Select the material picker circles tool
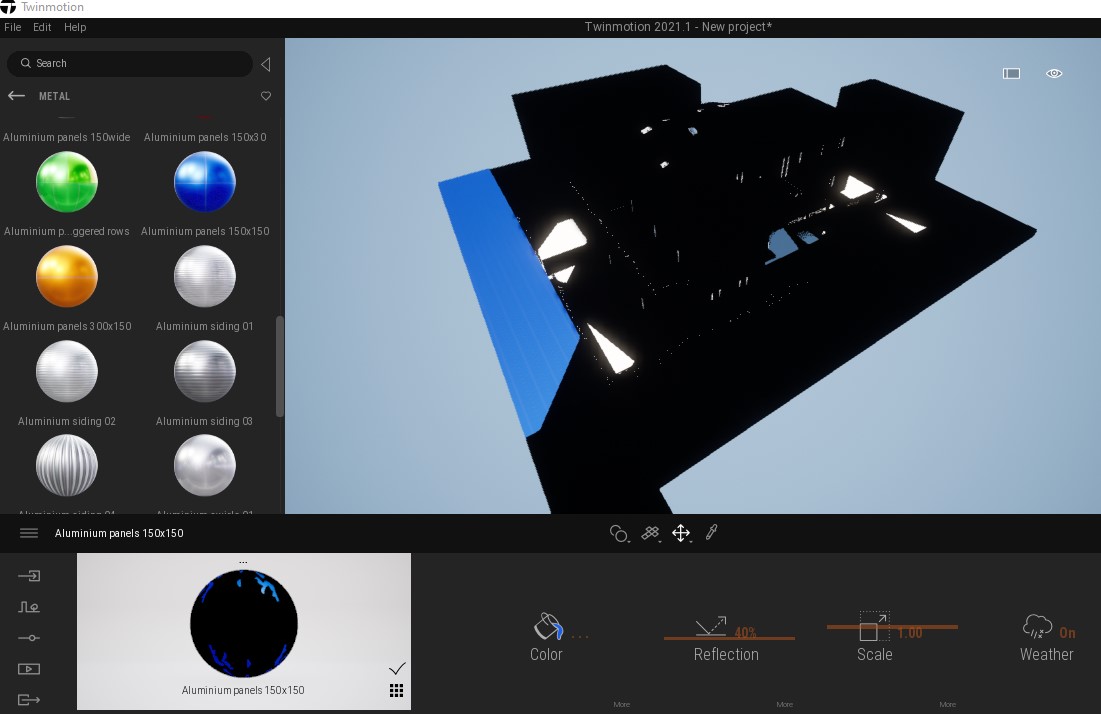 pyautogui.click(x=619, y=534)
